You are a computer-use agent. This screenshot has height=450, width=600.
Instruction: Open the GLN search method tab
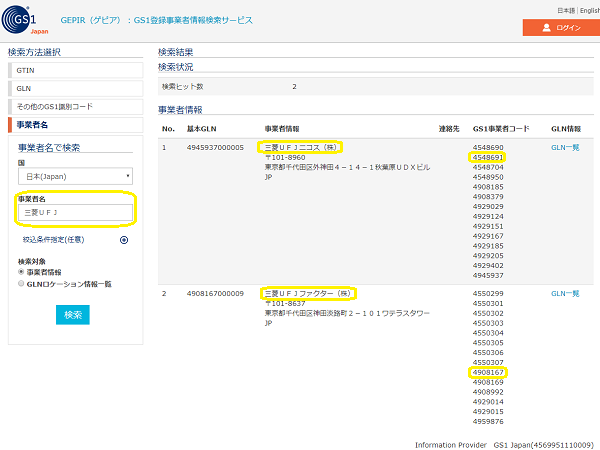75,88
